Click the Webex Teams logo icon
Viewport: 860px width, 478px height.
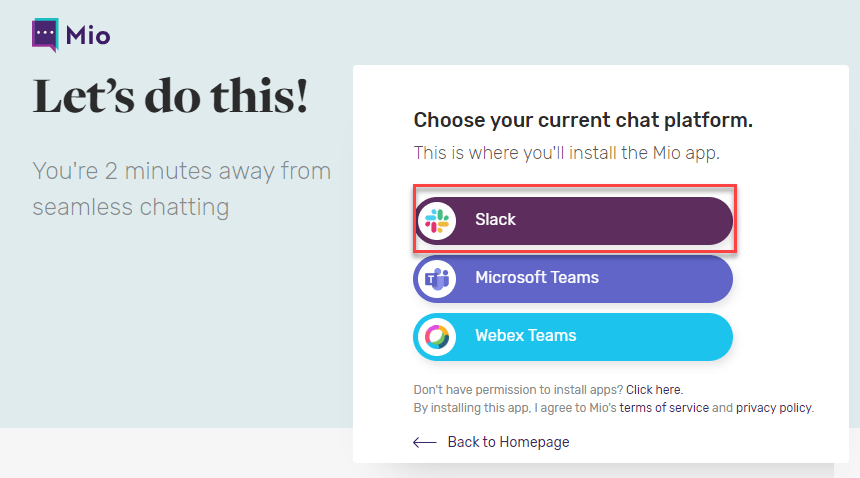click(x=437, y=336)
